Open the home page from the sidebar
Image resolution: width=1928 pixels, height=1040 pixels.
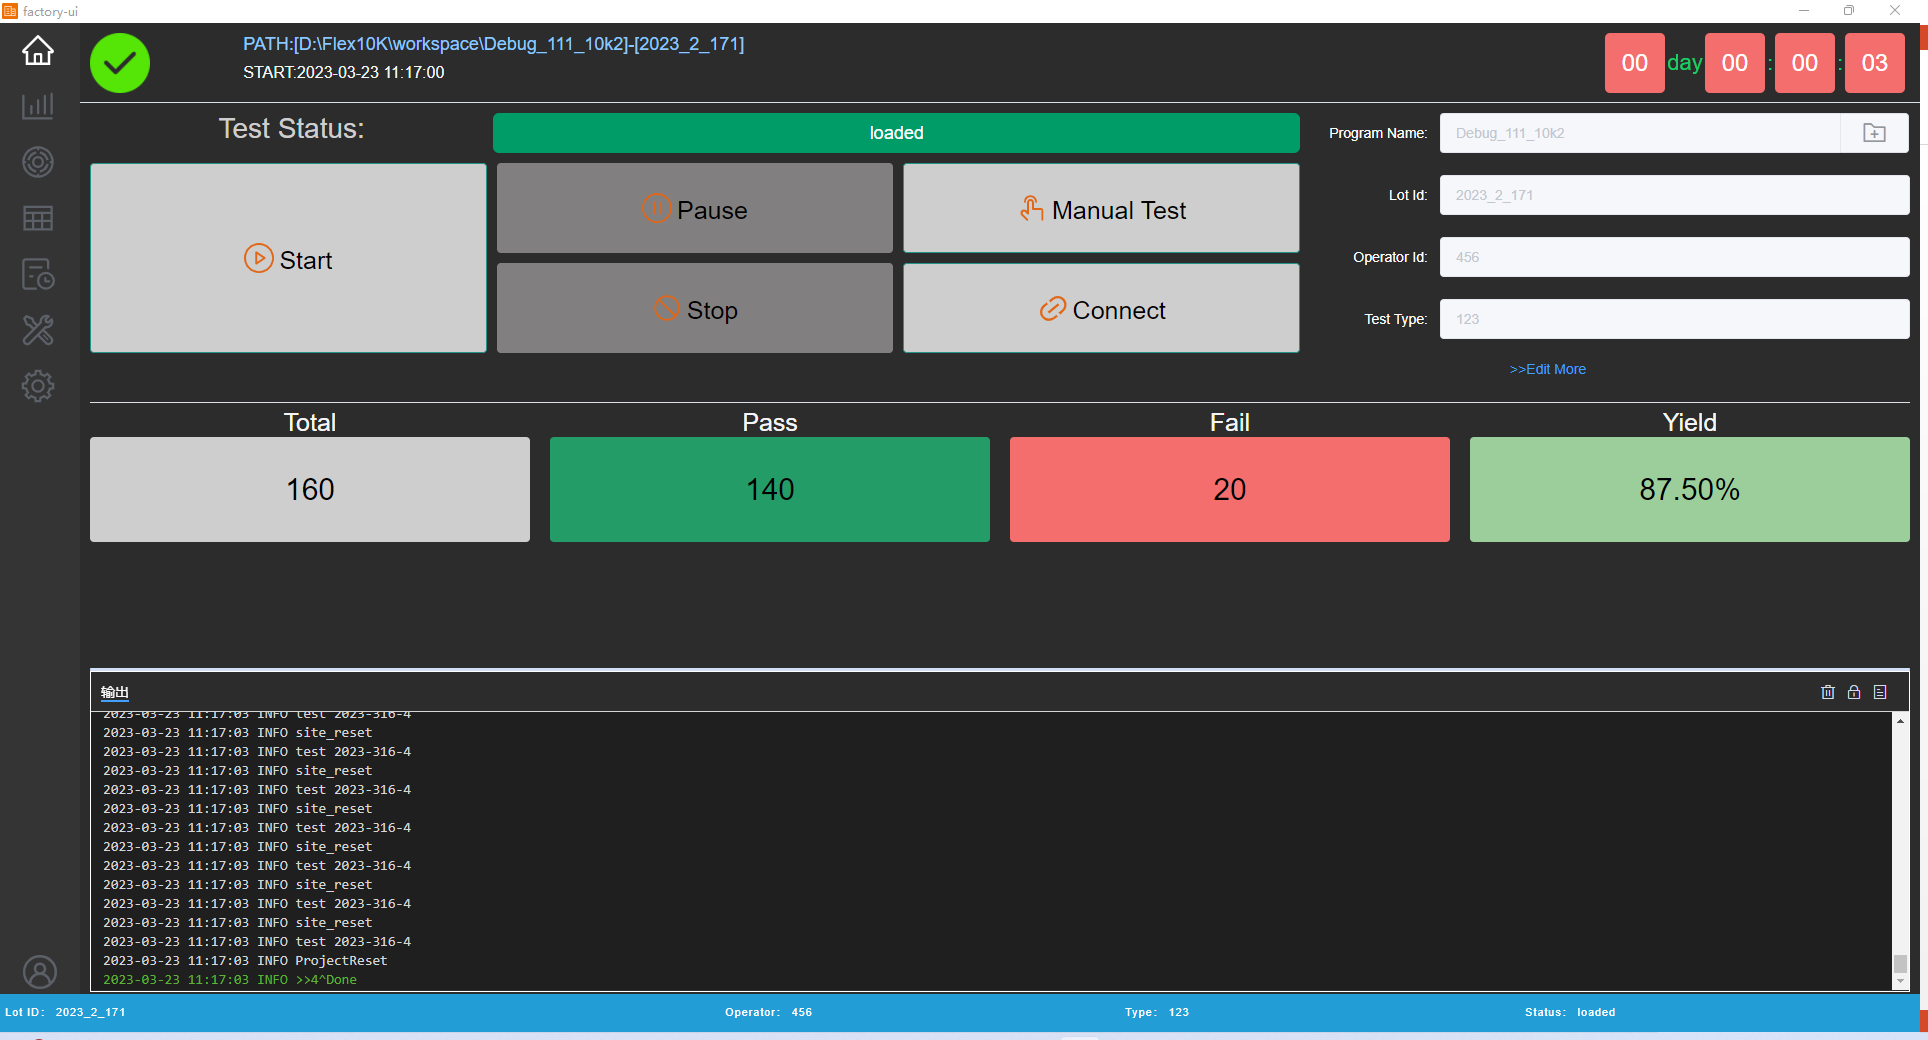[x=38, y=50]
